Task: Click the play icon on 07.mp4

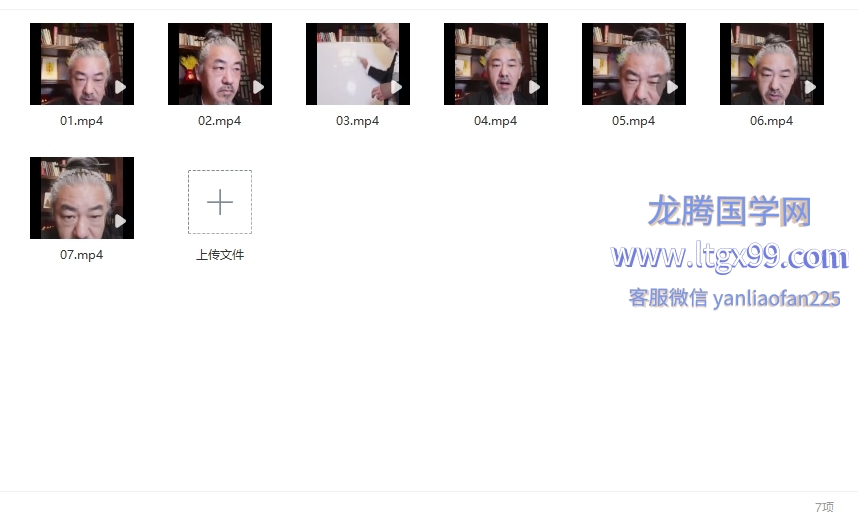Action: tap(120, 221)
